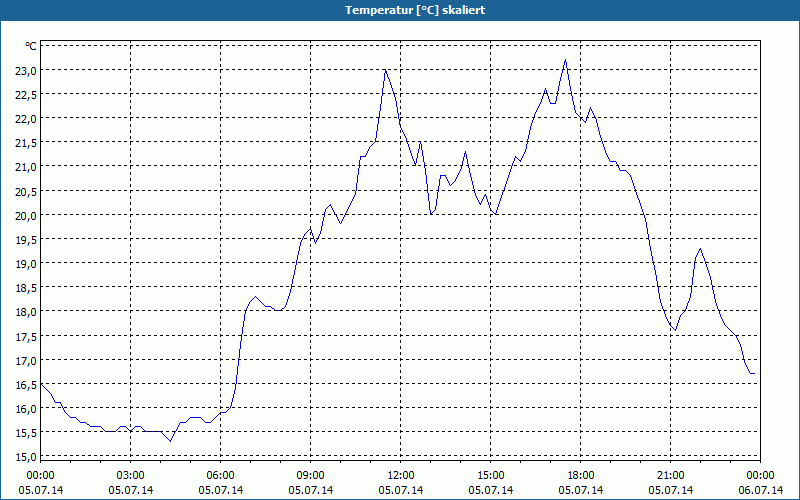This screenshot has width=800, height=500.
Task: Click the 06.07.14 date label
Action: (x=760, y=490)
